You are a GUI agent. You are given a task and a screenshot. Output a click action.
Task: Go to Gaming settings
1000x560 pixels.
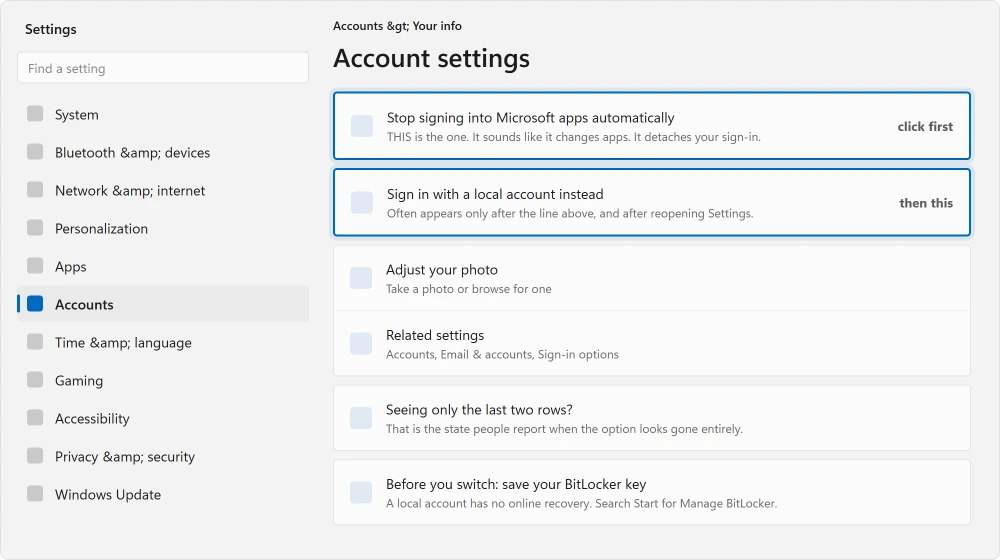[x=163, y=380]
